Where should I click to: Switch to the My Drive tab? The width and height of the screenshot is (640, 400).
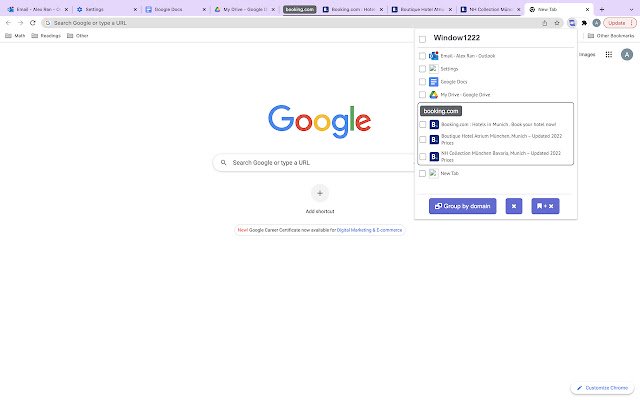(x=245, y=9)
